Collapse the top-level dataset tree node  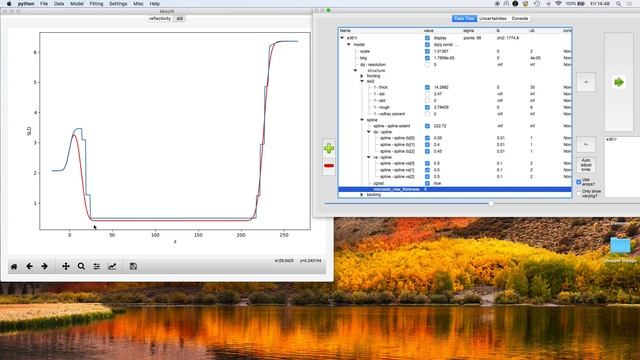(x=342, y=38)
